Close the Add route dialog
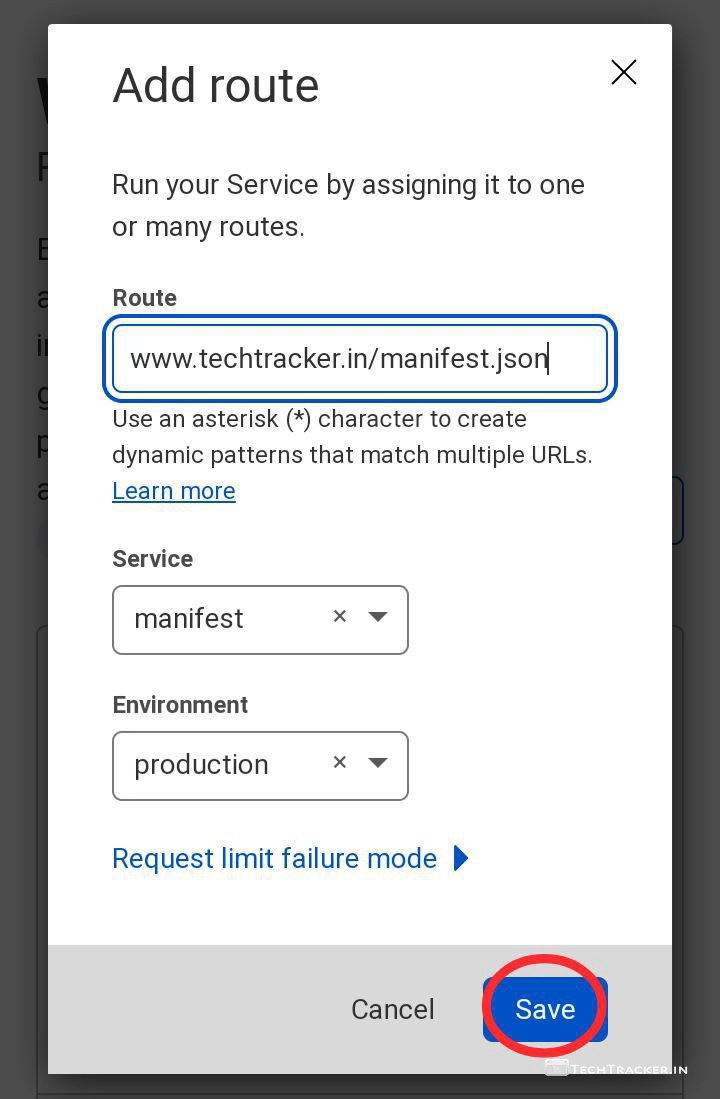720x1099 pixels. tap(623, 72)
